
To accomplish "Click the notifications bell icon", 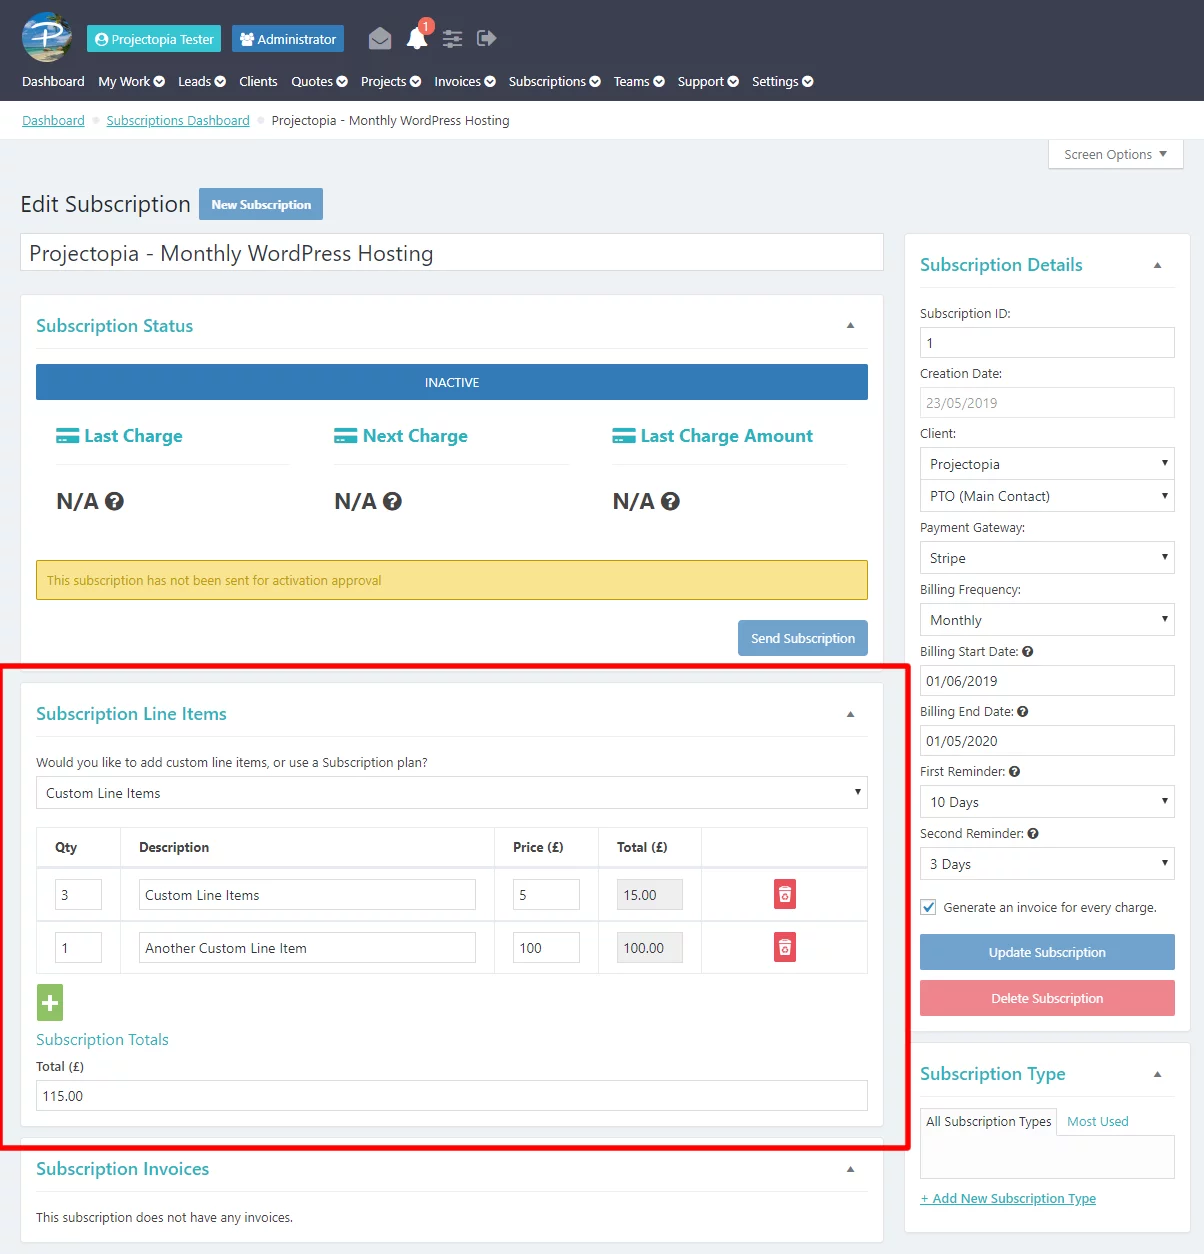I will [417, 39].
